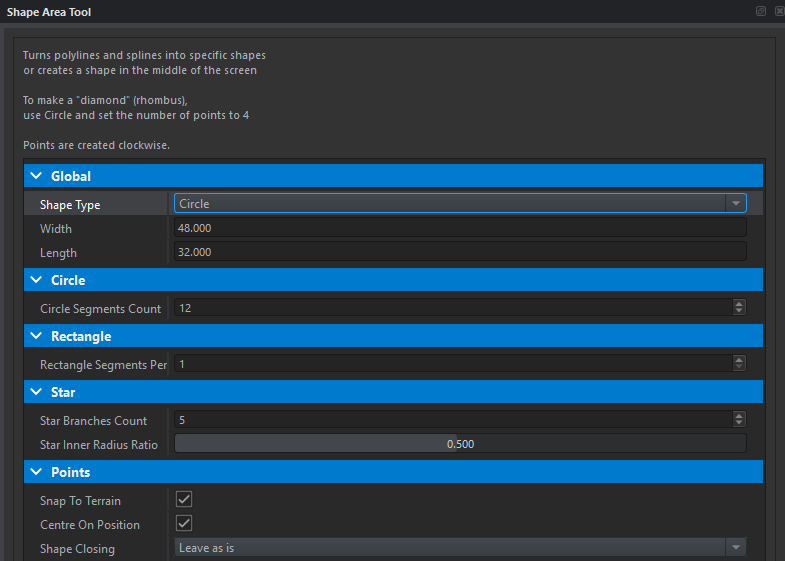Screen dimensions: 785x561
Task: Click the Star Branches Count input field
Action: [450, 420]
